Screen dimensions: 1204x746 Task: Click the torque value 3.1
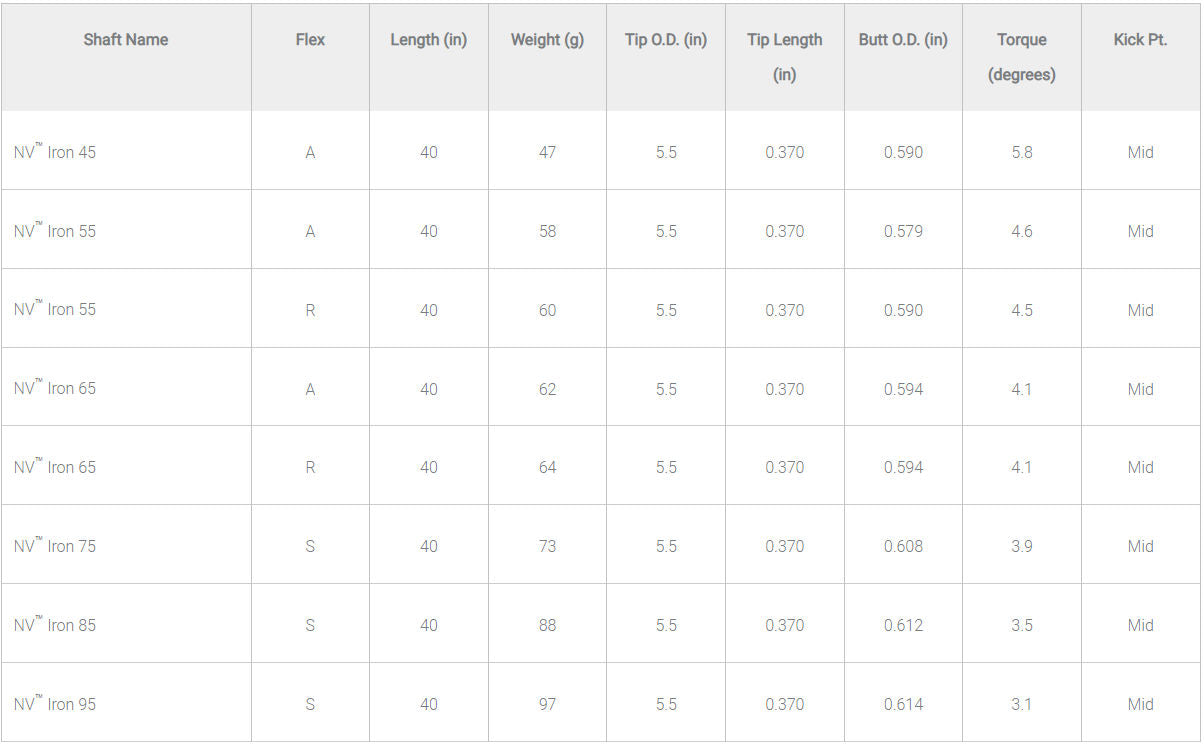(x=1021, y=704)
